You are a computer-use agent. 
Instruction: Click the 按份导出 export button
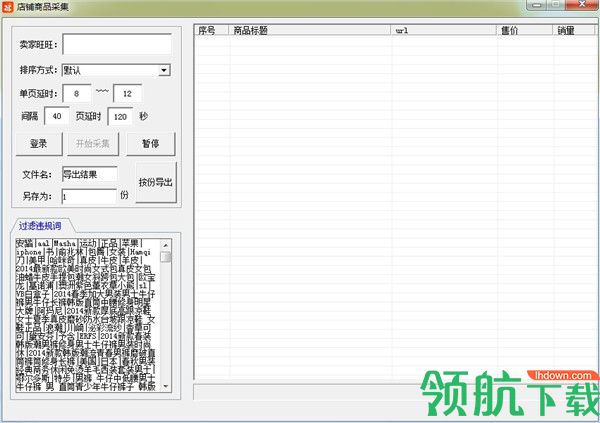pyautogui.click(x=156, y=182)
